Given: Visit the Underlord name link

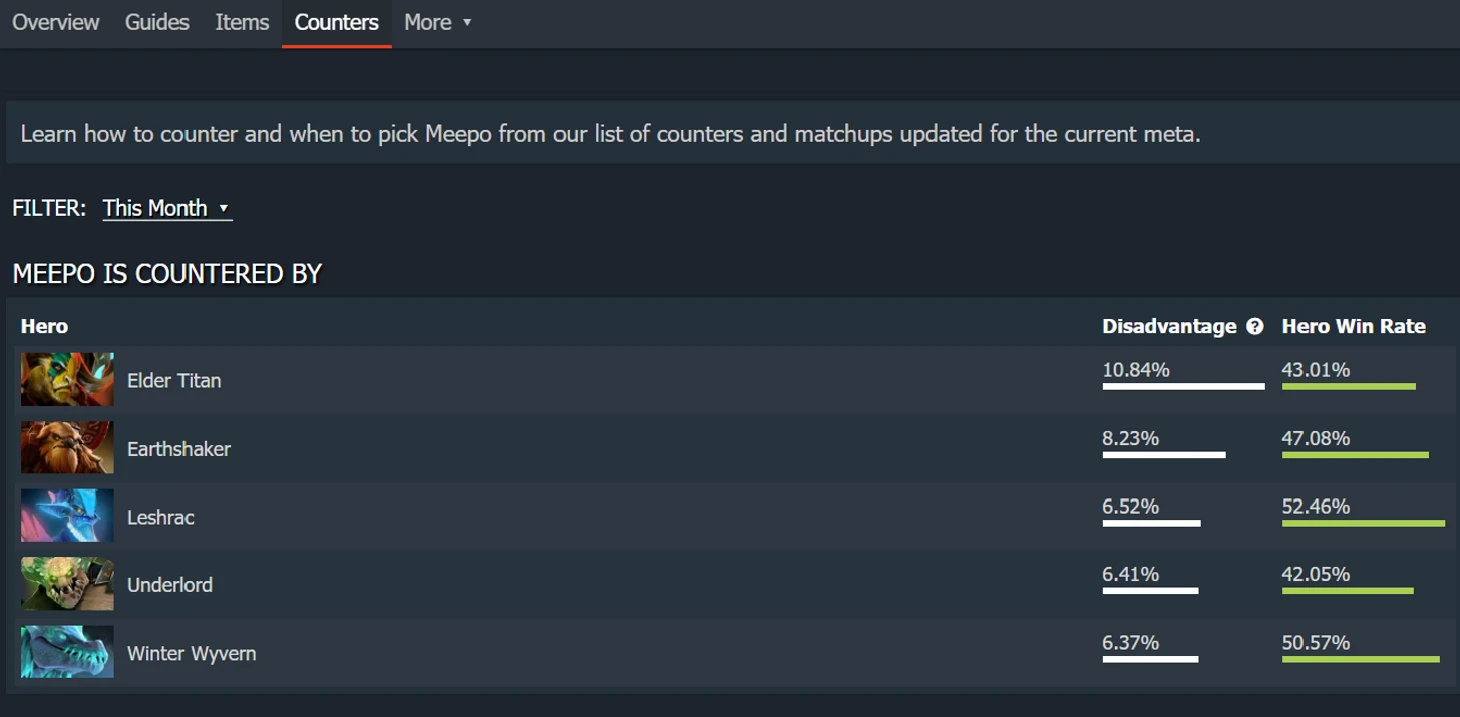Looking at the screenshot, I should pos(170,585).
